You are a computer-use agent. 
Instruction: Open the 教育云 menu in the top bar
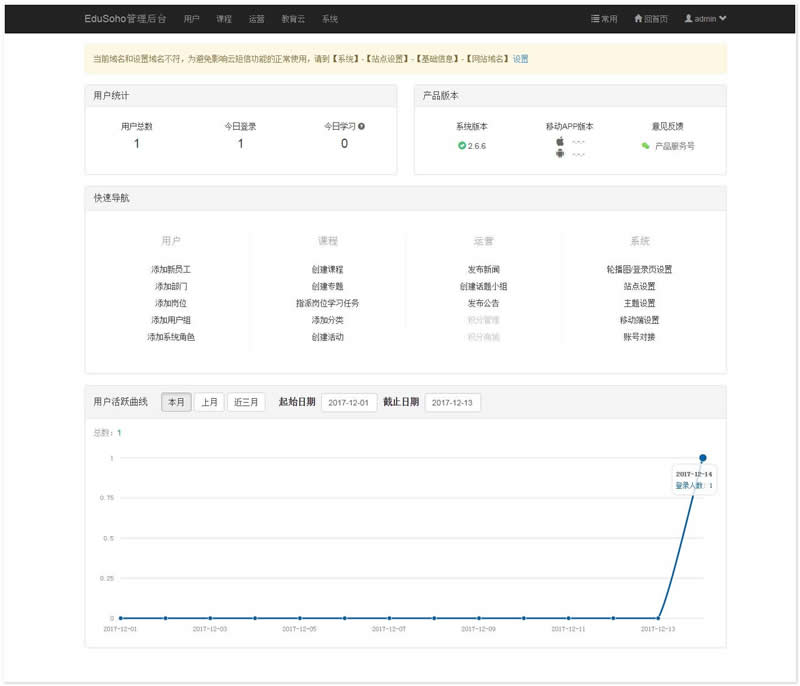293,19
